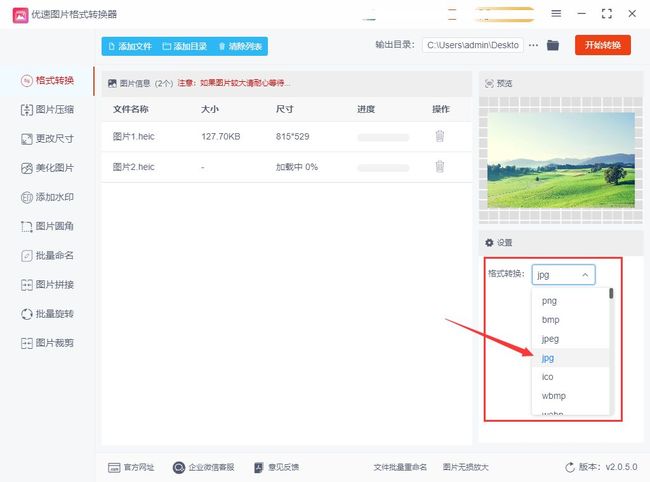This screenshot has width=650, height=482.
Task: Delete 图片1.heic with its trash icon
Action: point(440,136)
